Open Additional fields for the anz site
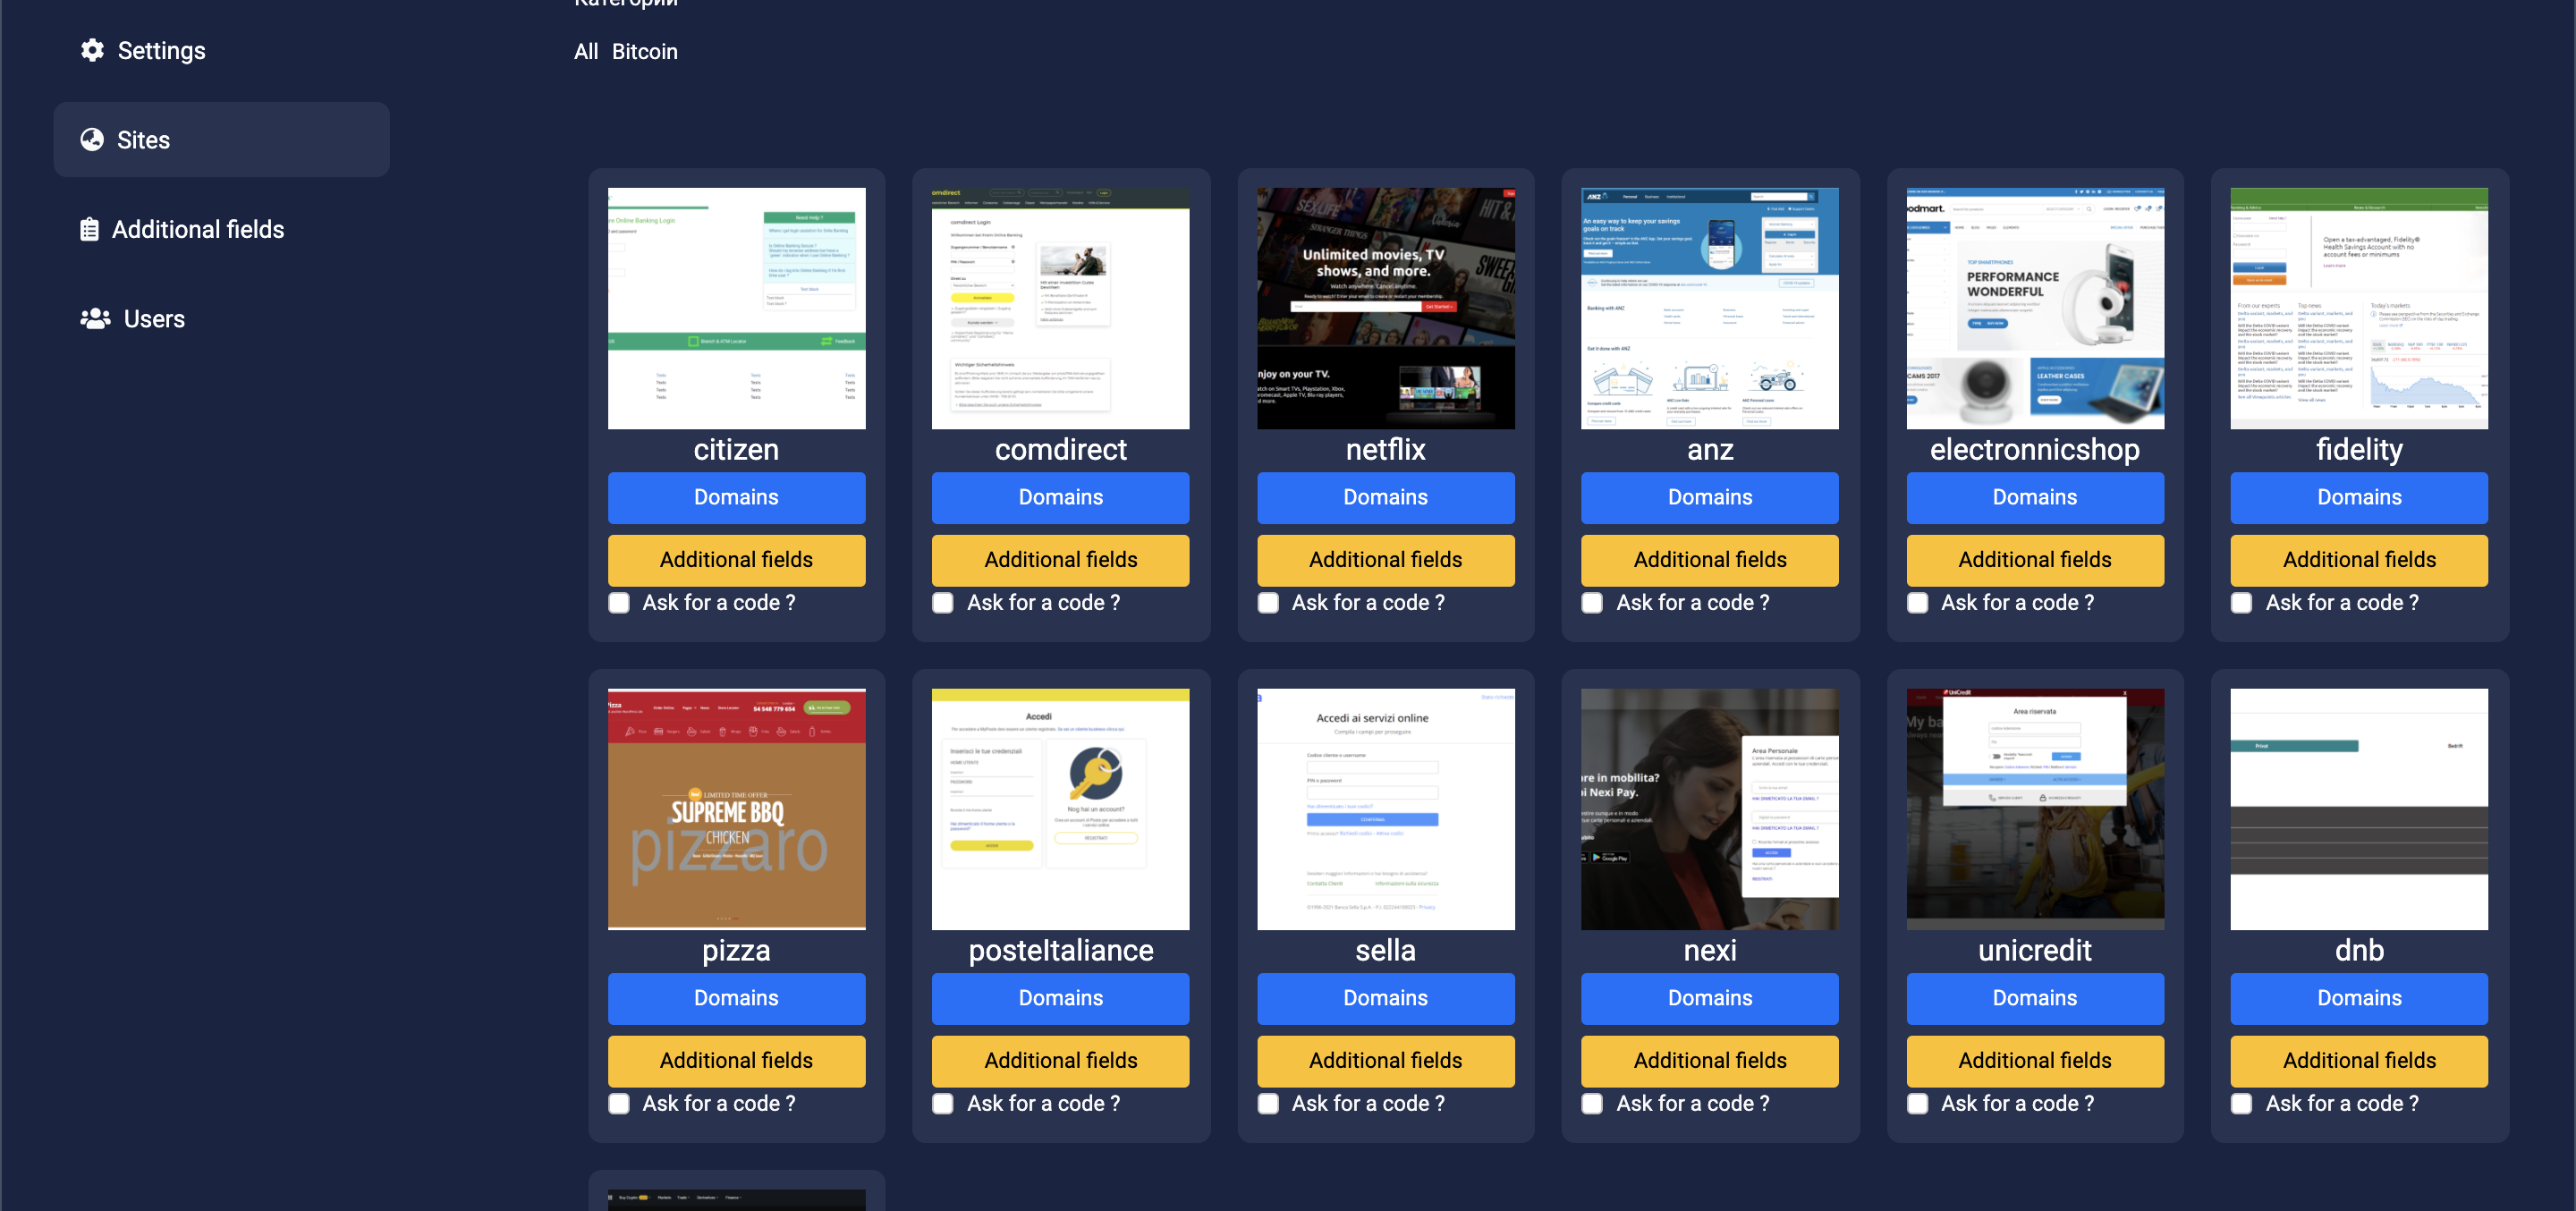Screen dimensions: 2576x1211 click(x=1709, y=560)
